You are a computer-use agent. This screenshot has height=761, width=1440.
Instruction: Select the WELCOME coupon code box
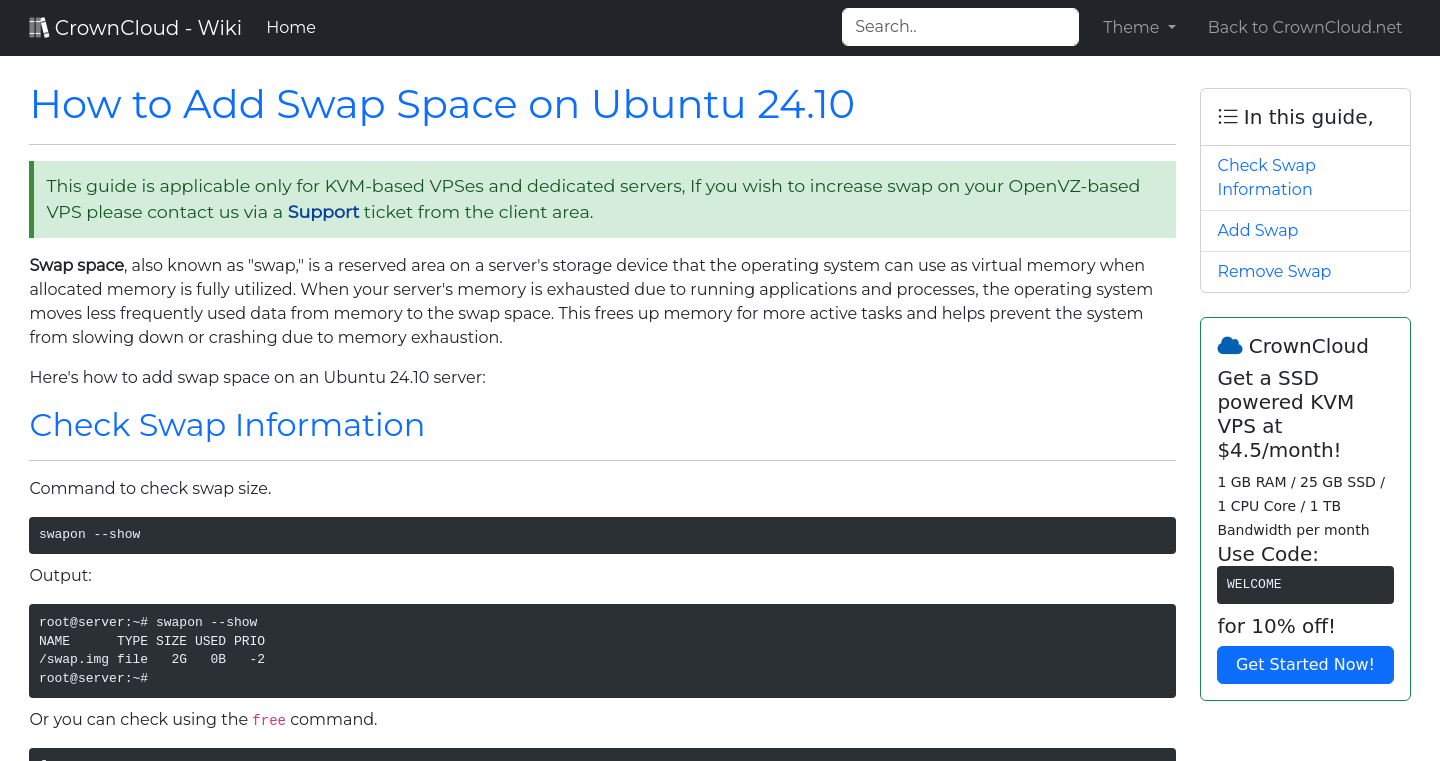tap(1305, 584)
